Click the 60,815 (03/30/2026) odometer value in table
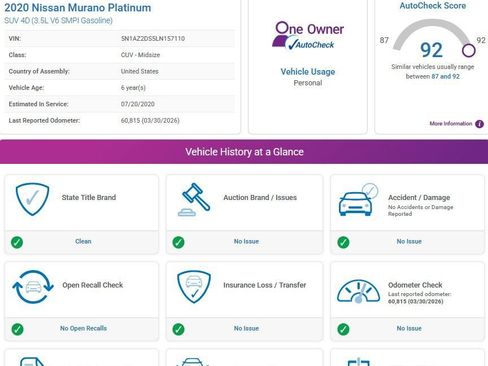This screenshot has height=366, width=488. coord(150,121)
